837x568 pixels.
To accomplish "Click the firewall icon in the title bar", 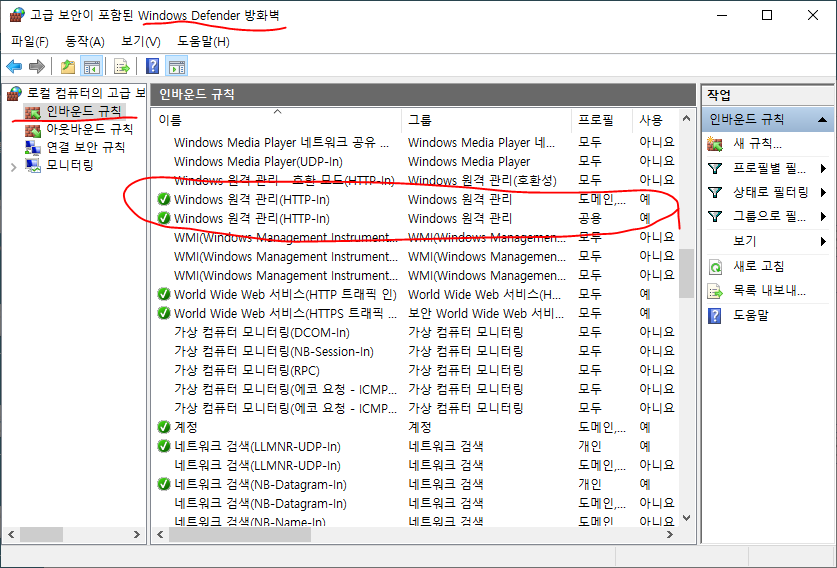I will point(17,15).
